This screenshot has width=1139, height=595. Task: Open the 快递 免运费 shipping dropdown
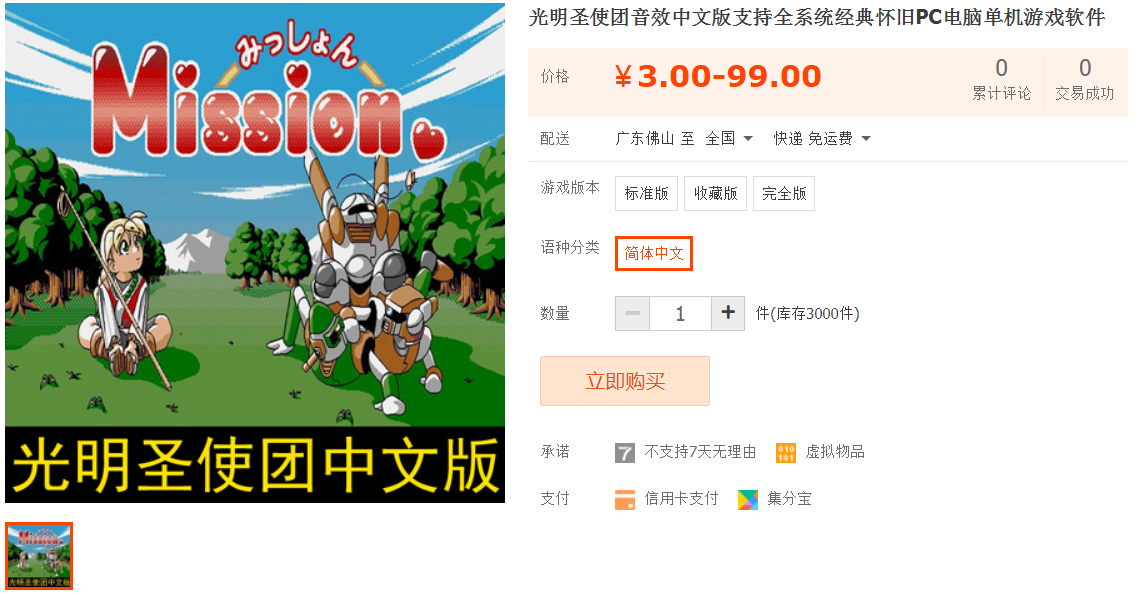pos(822,138)
